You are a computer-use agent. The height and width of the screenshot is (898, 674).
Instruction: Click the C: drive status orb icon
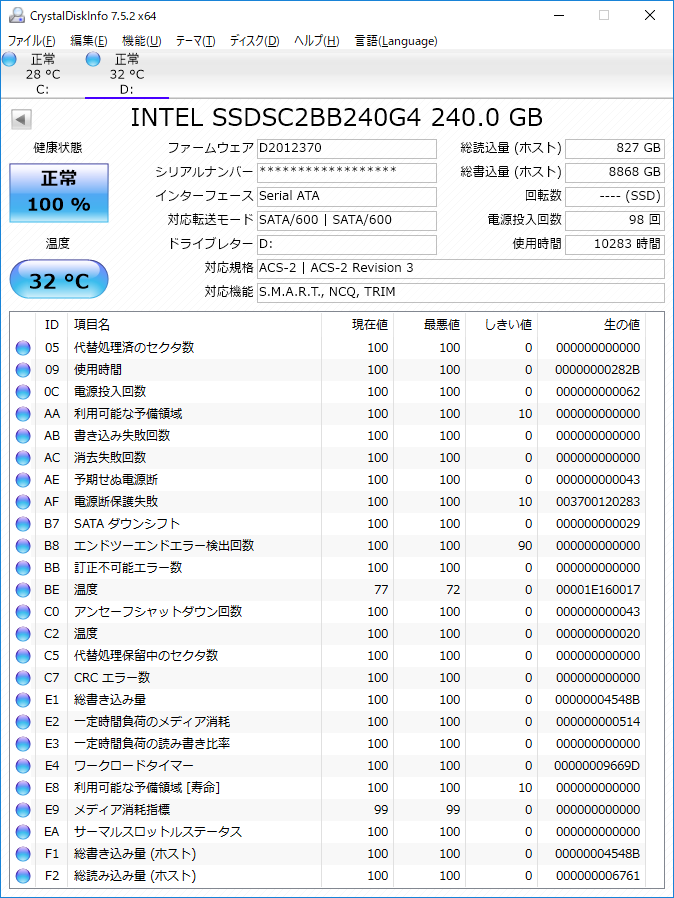[x=10, y=60]
